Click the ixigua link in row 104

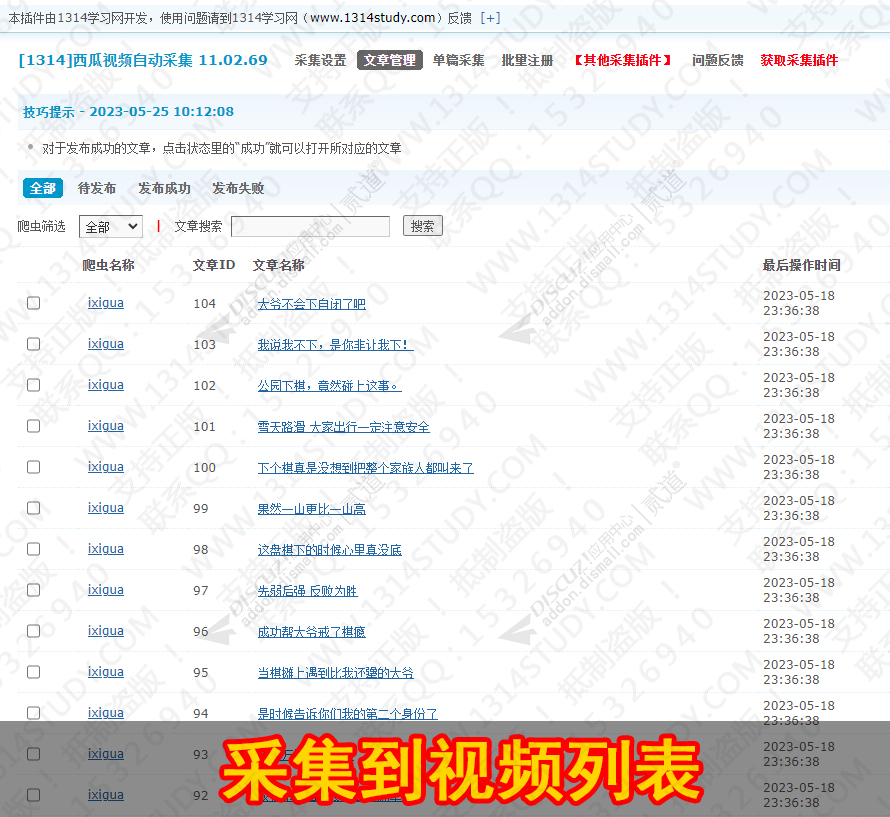pos(106,303)
